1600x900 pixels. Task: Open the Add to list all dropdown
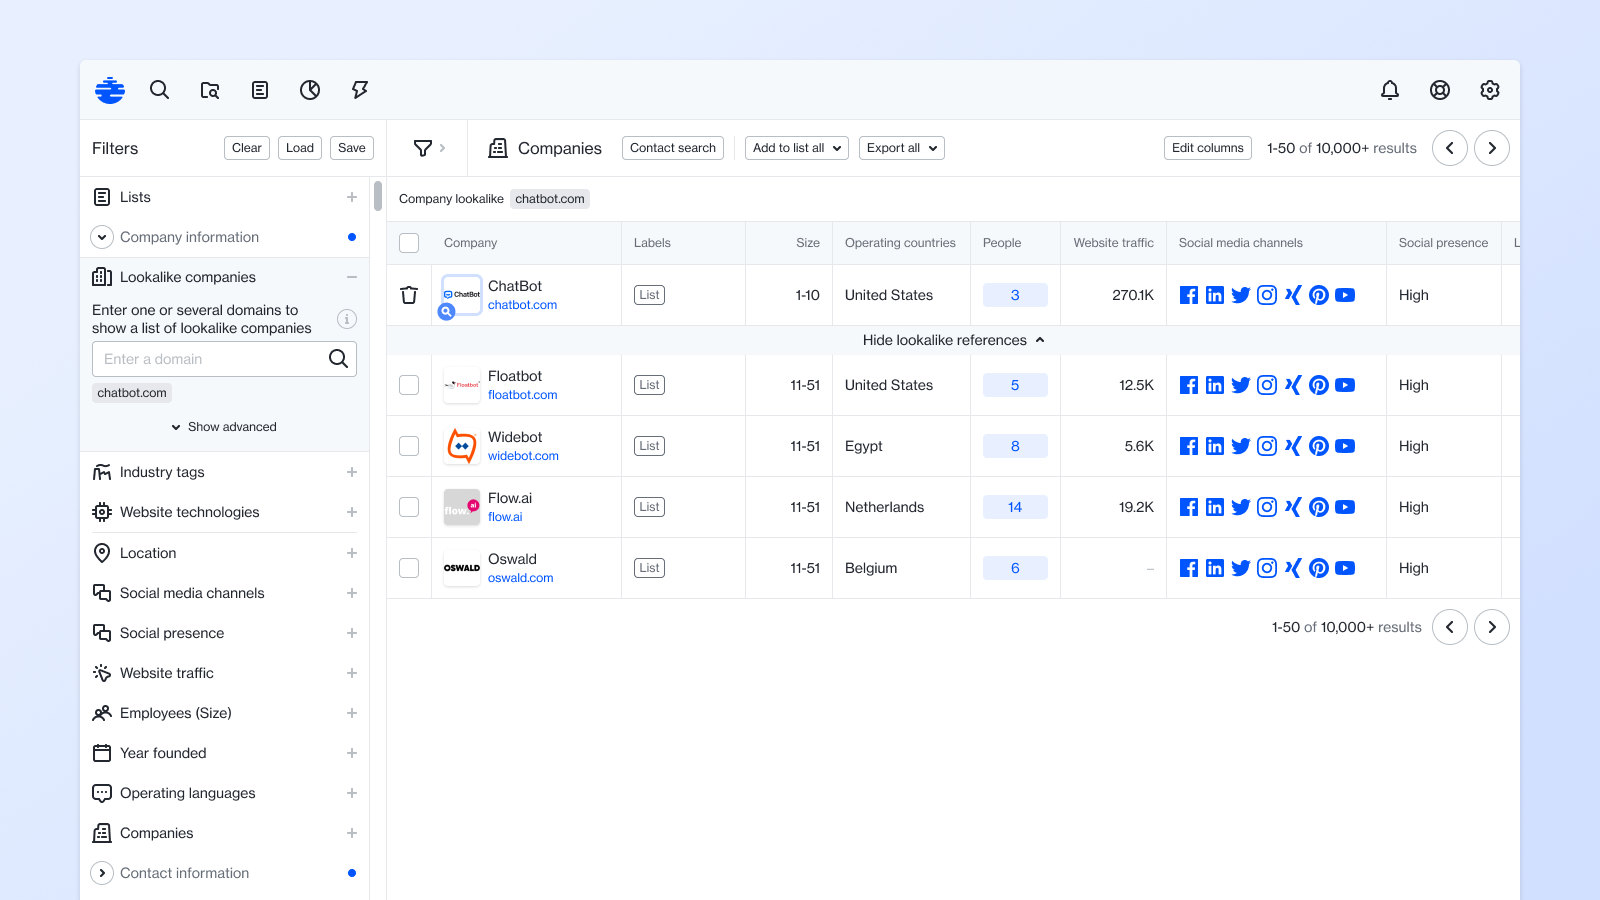796,148
